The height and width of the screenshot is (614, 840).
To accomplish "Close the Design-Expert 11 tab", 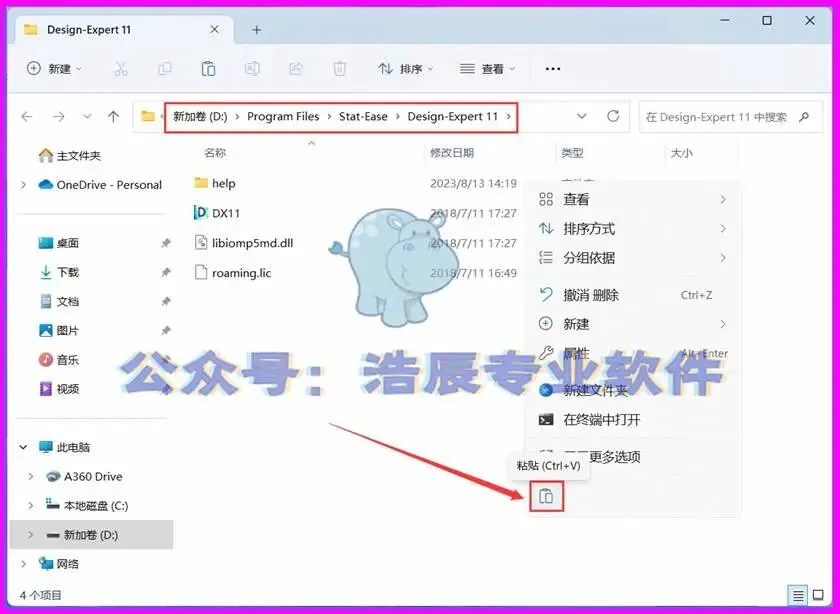I will click(214, 30).
